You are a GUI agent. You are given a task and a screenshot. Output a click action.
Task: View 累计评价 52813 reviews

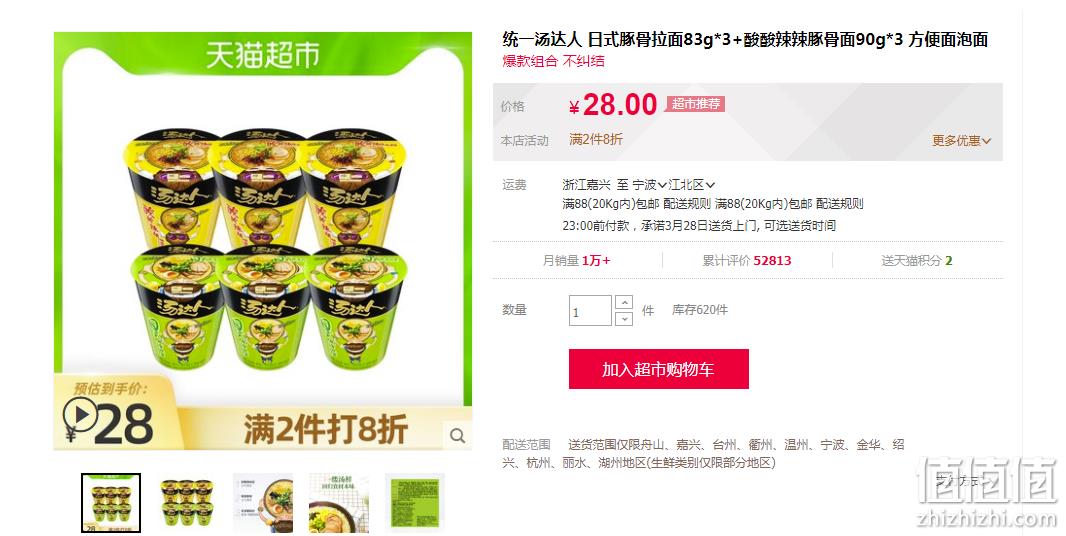click(746, 261)
